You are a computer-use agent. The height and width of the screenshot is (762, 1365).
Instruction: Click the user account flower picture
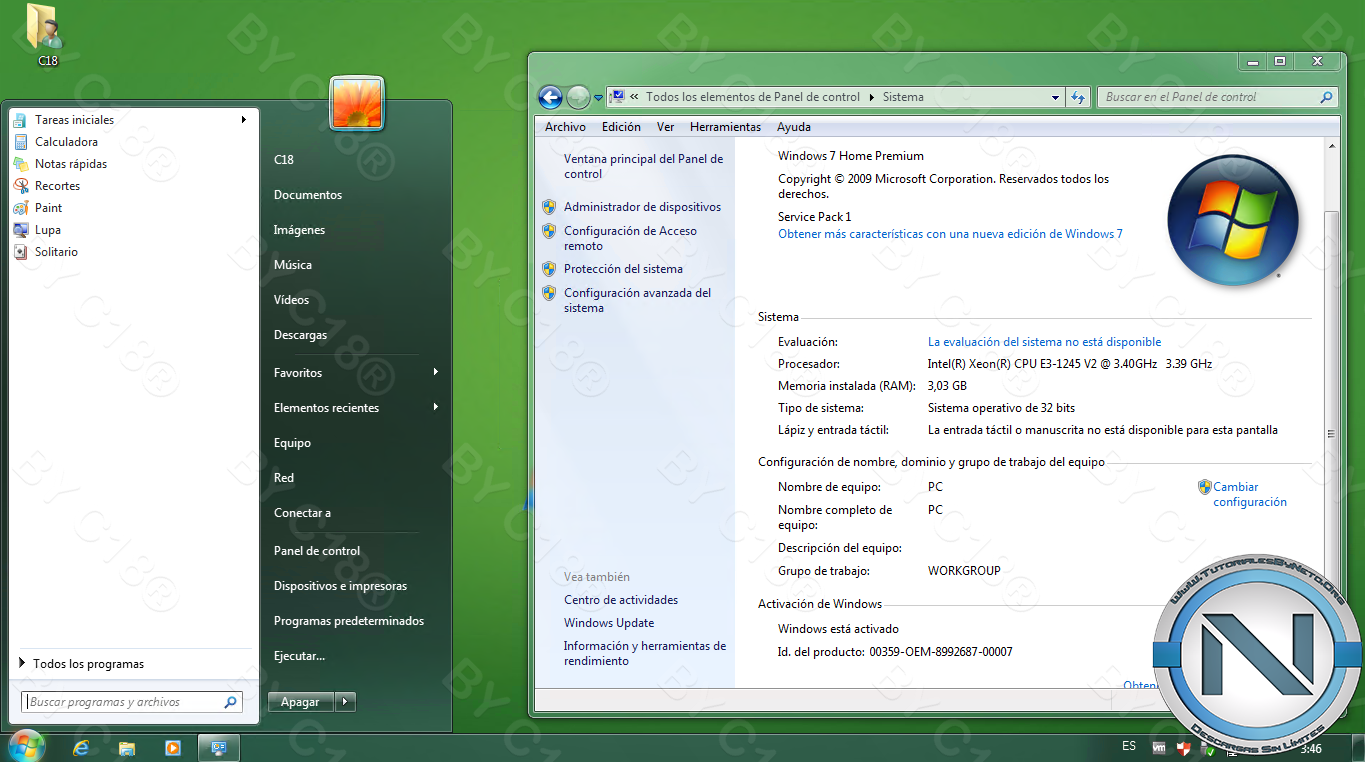click(x=357, y=103)
